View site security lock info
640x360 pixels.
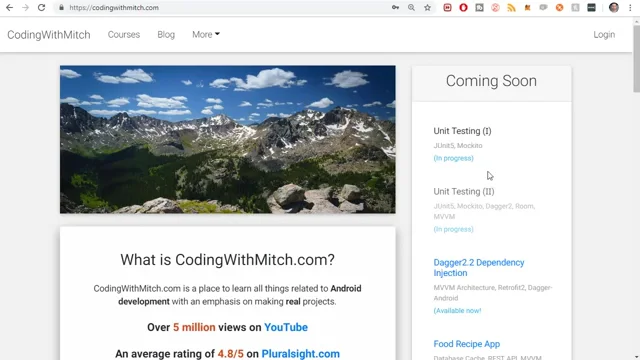61,7
